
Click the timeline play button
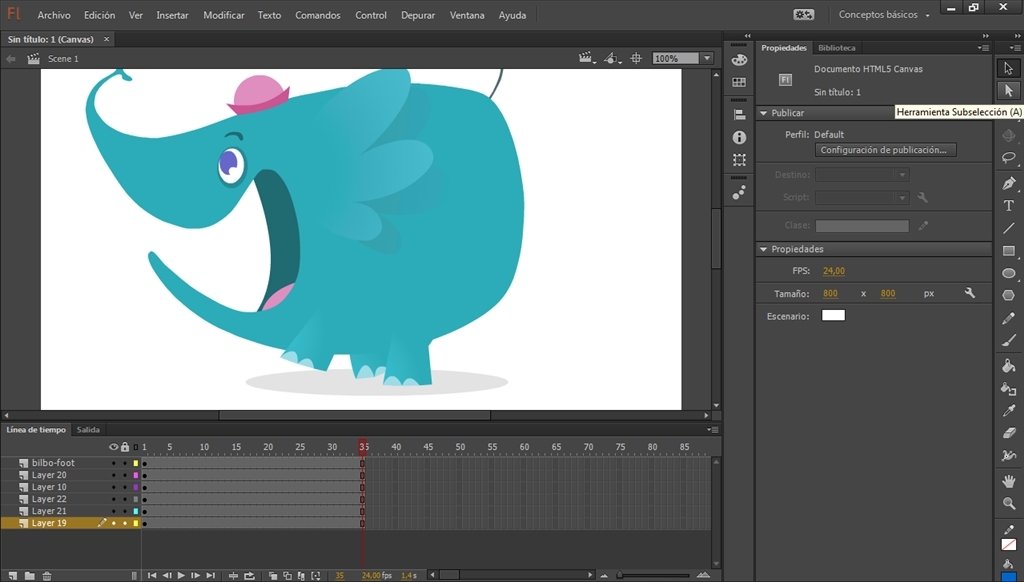point(181,575)
